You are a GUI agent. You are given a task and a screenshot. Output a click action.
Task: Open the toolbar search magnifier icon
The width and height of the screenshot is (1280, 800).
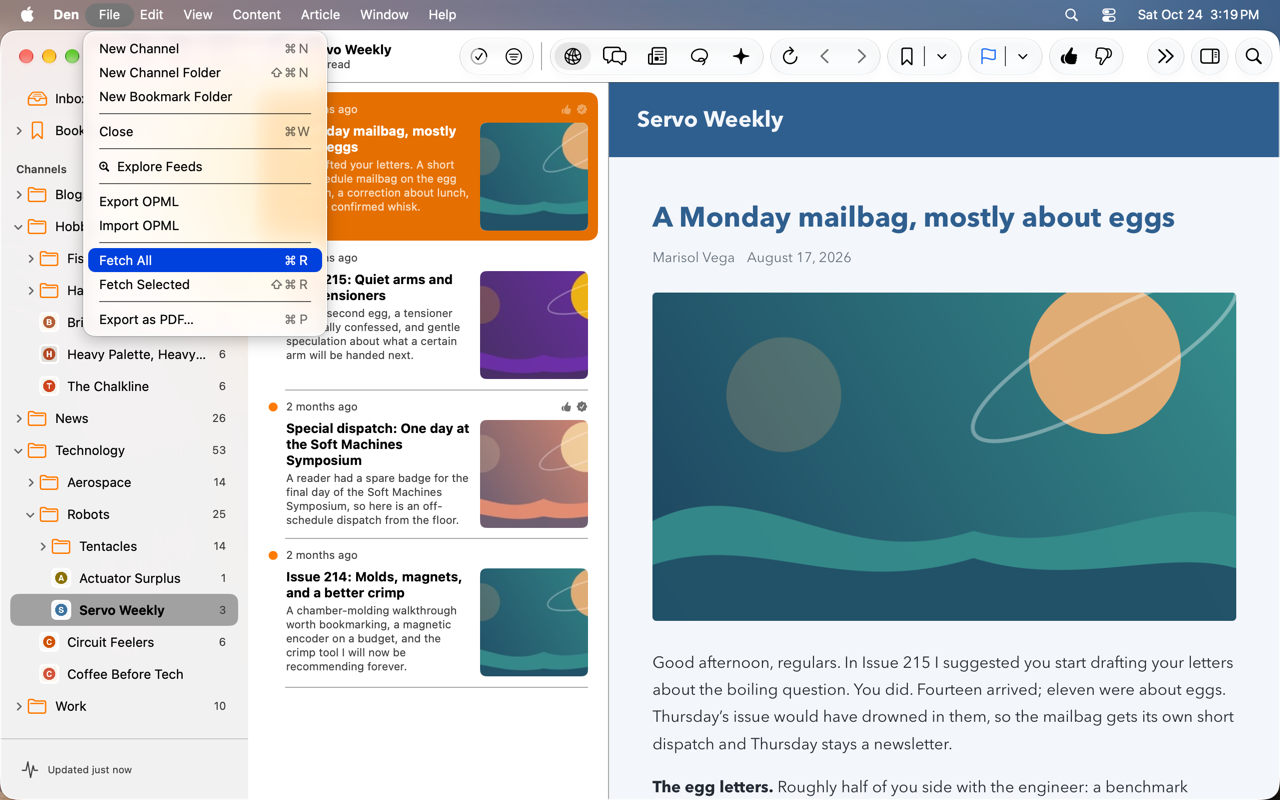(1253, 57)
